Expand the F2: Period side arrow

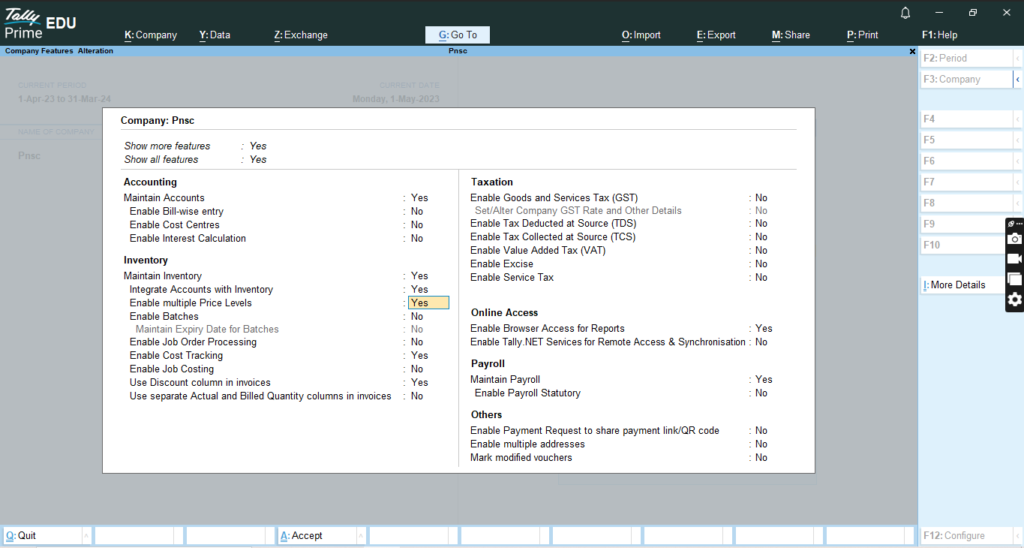[x=1017, y=58]
